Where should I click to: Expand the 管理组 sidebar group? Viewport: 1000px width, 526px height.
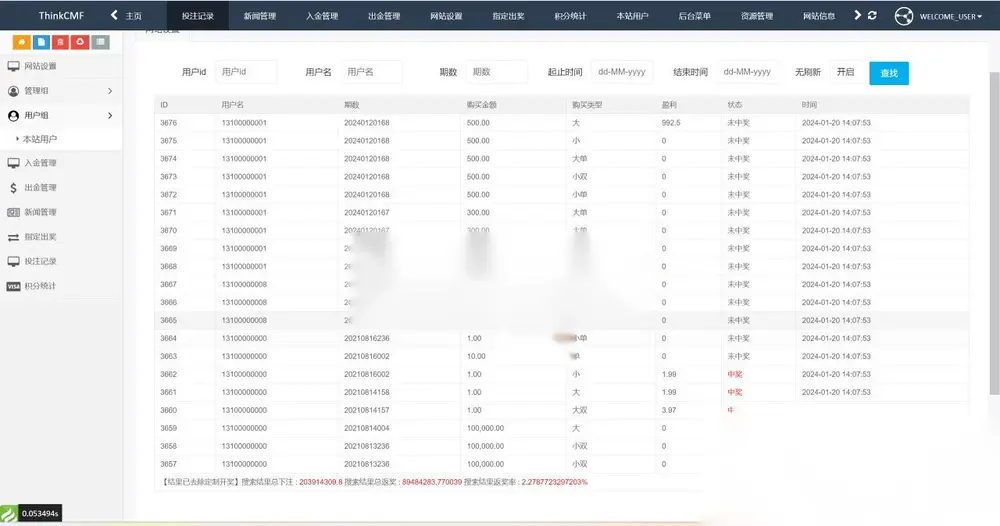61,91
